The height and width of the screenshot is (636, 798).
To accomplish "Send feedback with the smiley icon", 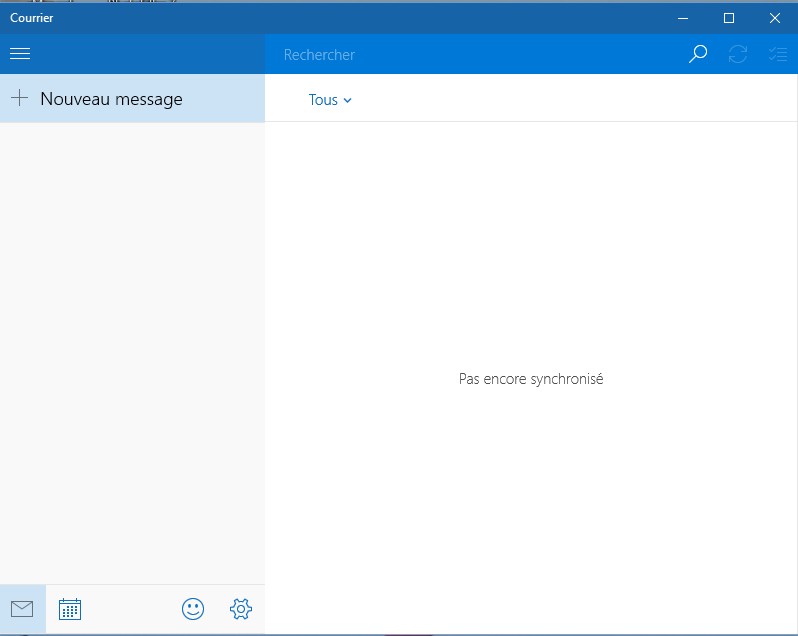I will click(193, 608).
